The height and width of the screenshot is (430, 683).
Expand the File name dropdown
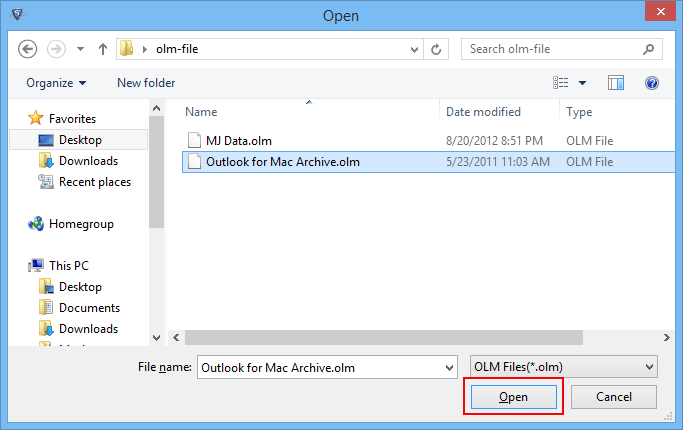pyautogui.click(x=450, y=368)
